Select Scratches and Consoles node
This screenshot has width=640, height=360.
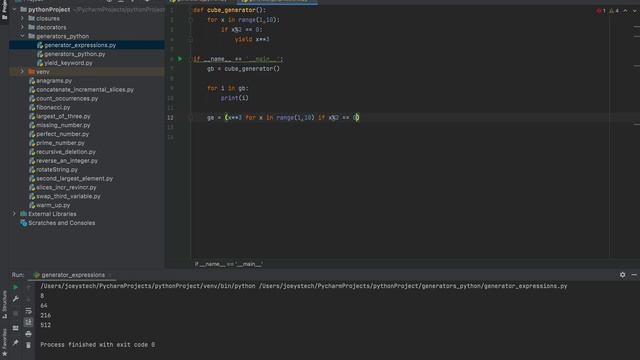[x=61, y=223]
